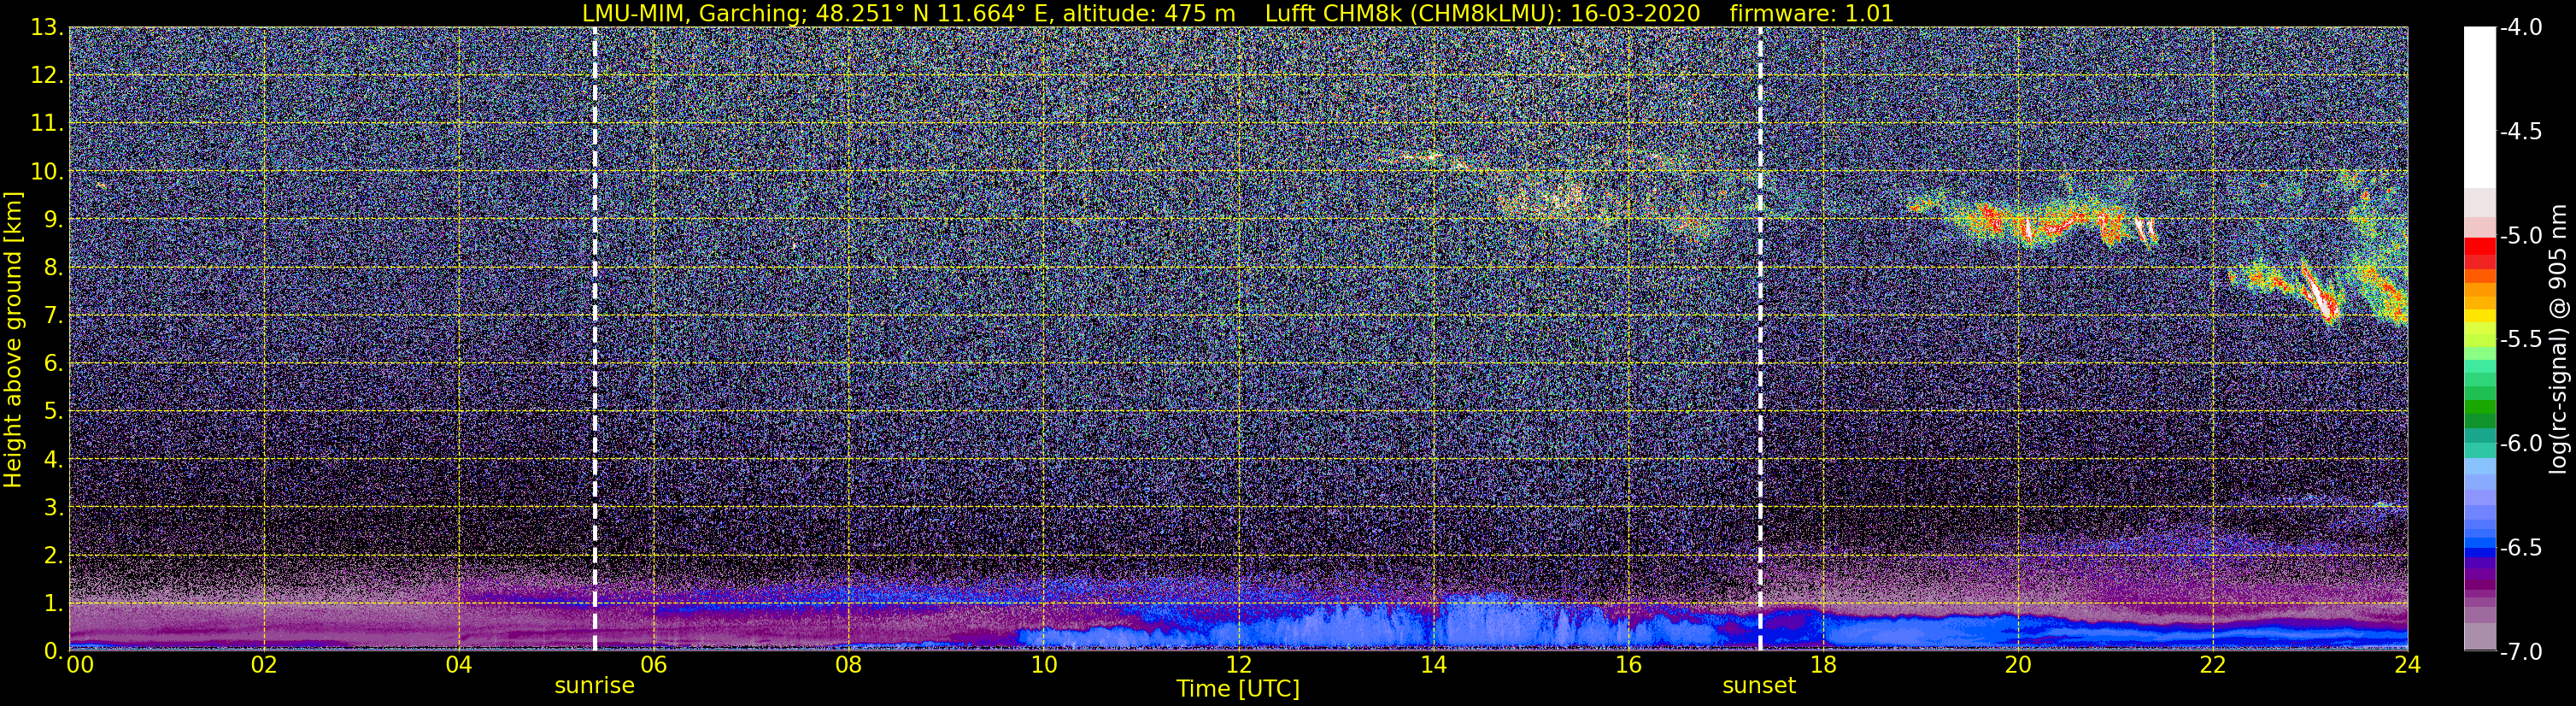Image resolution: width=2576 pixels, height=706 pixels.
Task: Click the time axis tick label 22
Action: tap(2213, 666)
